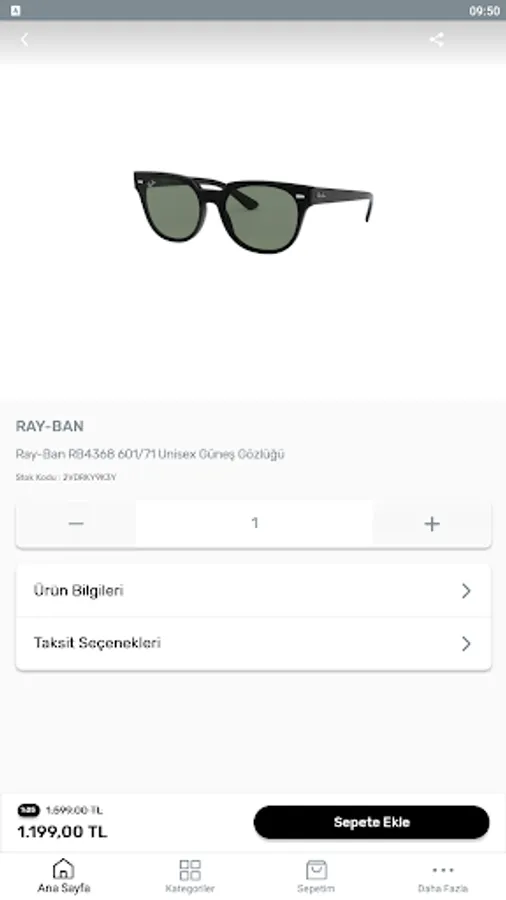
Task: Tap the 1.199,00 TL price
Action: pos(62,832)
